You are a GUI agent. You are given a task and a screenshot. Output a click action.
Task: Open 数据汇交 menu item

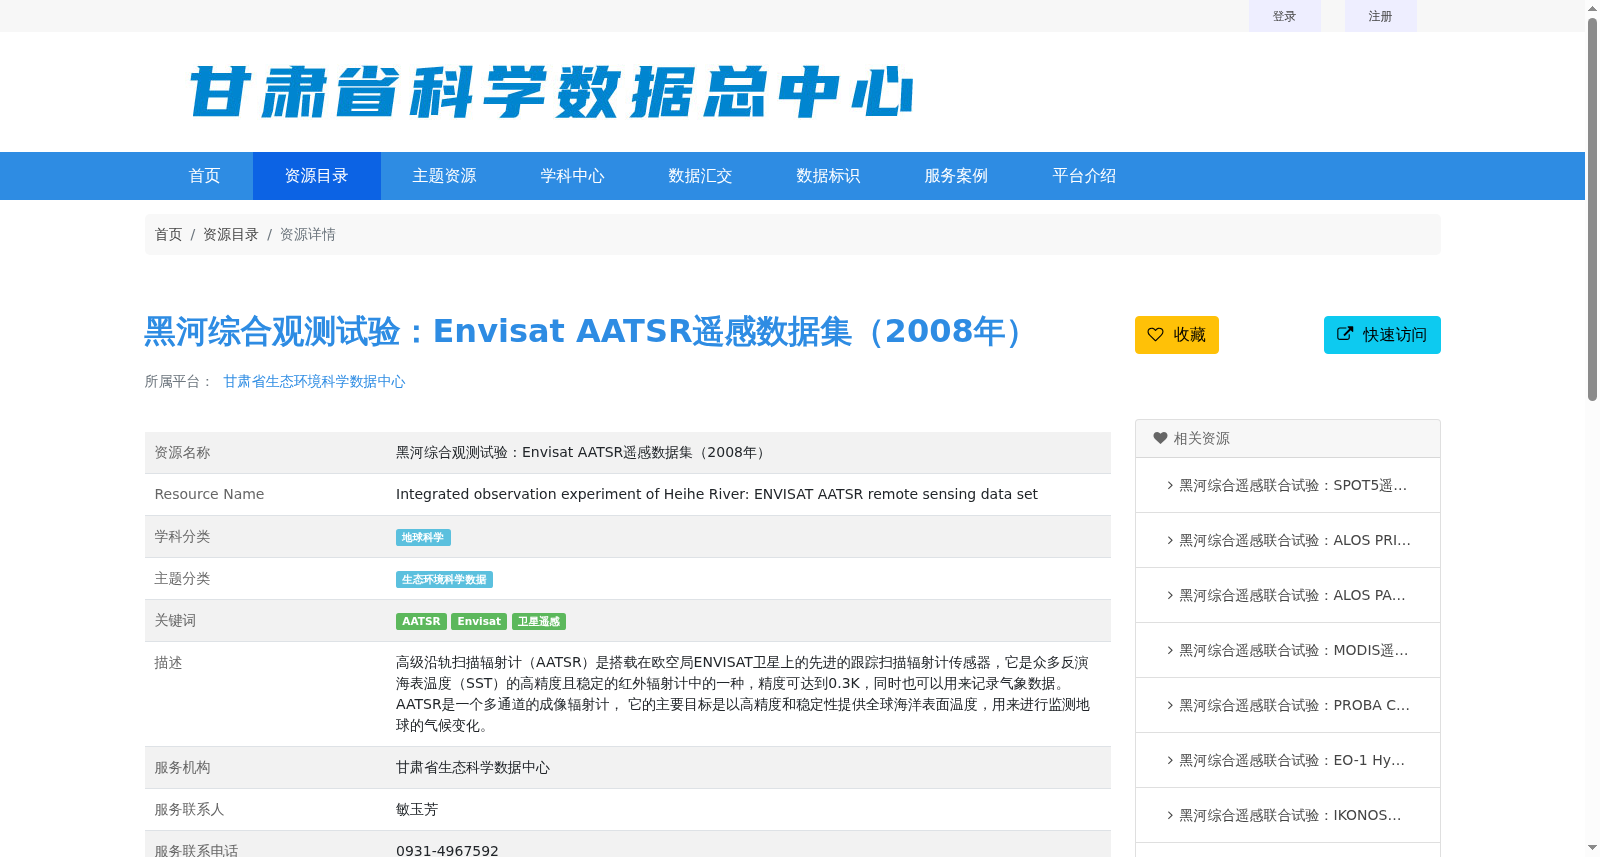click(x=701, y=176)
